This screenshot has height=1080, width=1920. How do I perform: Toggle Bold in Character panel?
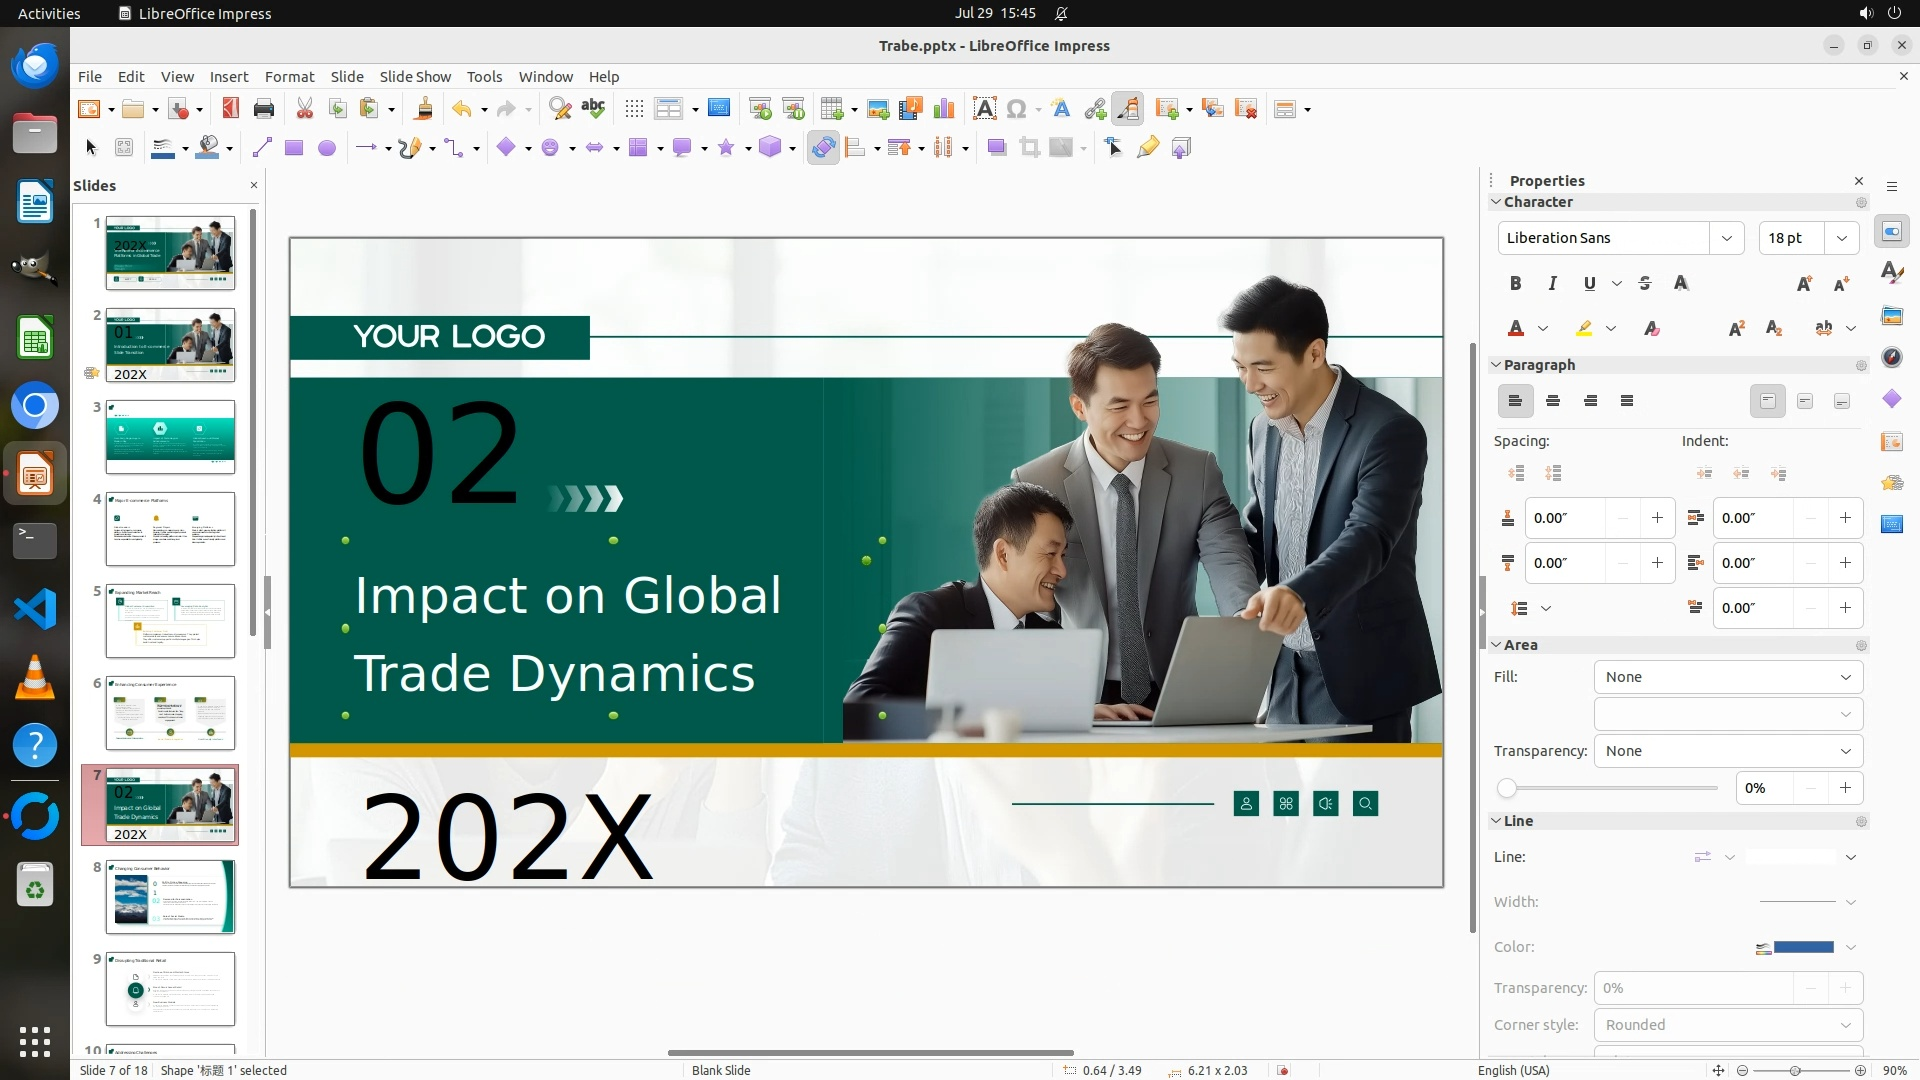pos(1515,284)
